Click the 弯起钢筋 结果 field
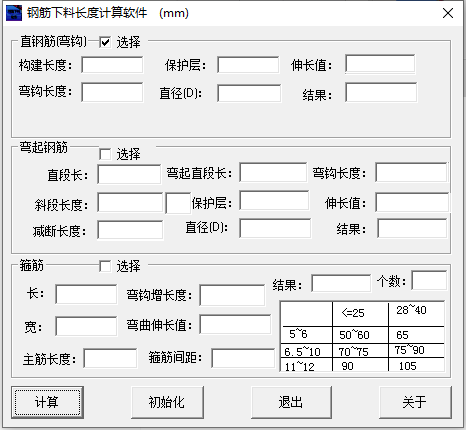This screenshot has height=430, width=466. [x=412, y=228]
